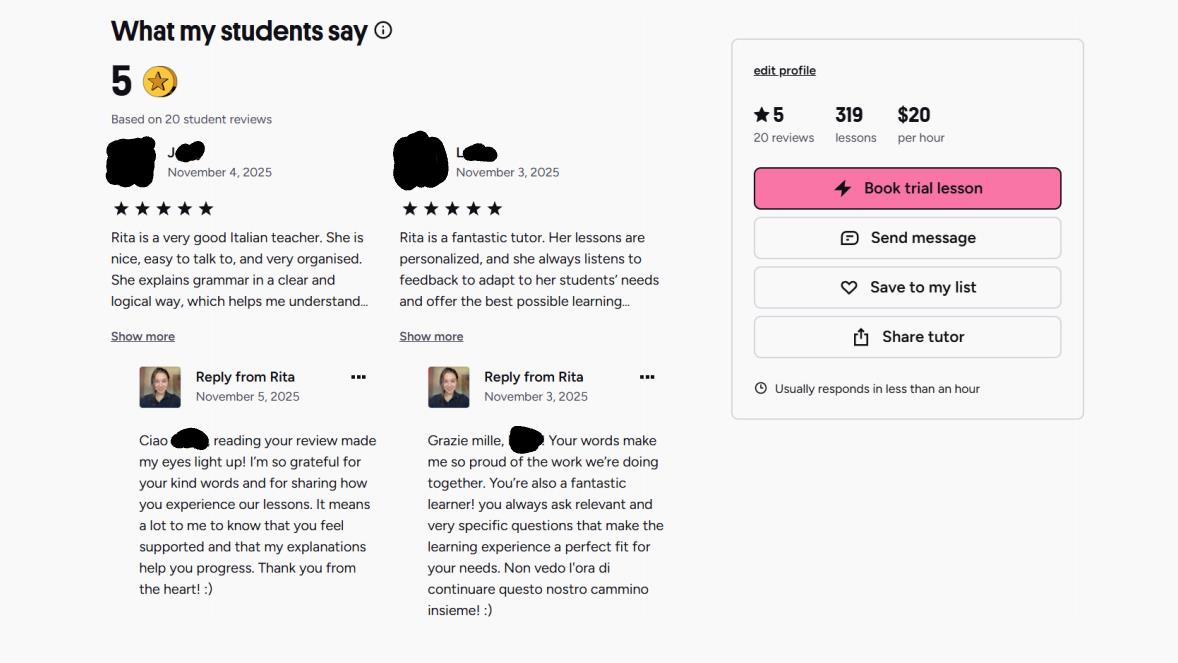Expand the November 3 review with Show more
Screen dimensions: 1178x663
[431, 337]
